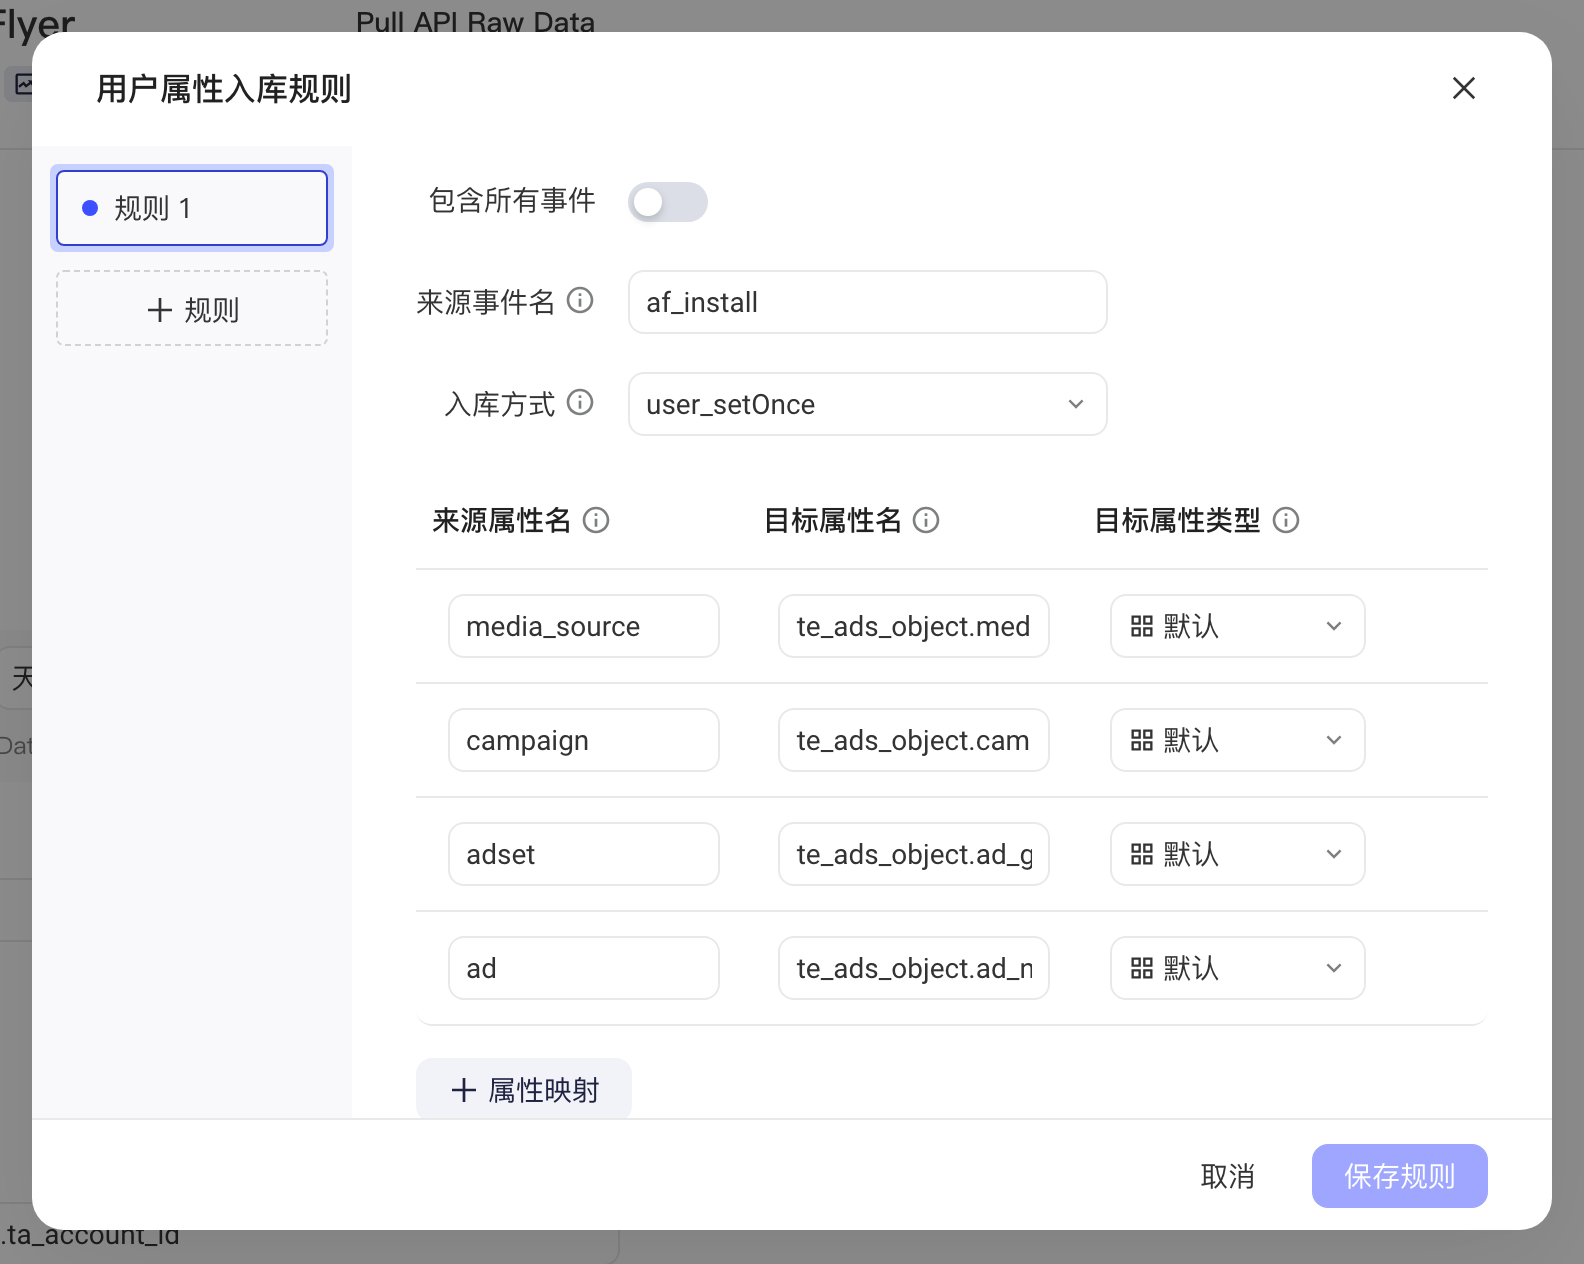
Task: Click info icon beside 来源事件名
Action: (x=580, y=301)
